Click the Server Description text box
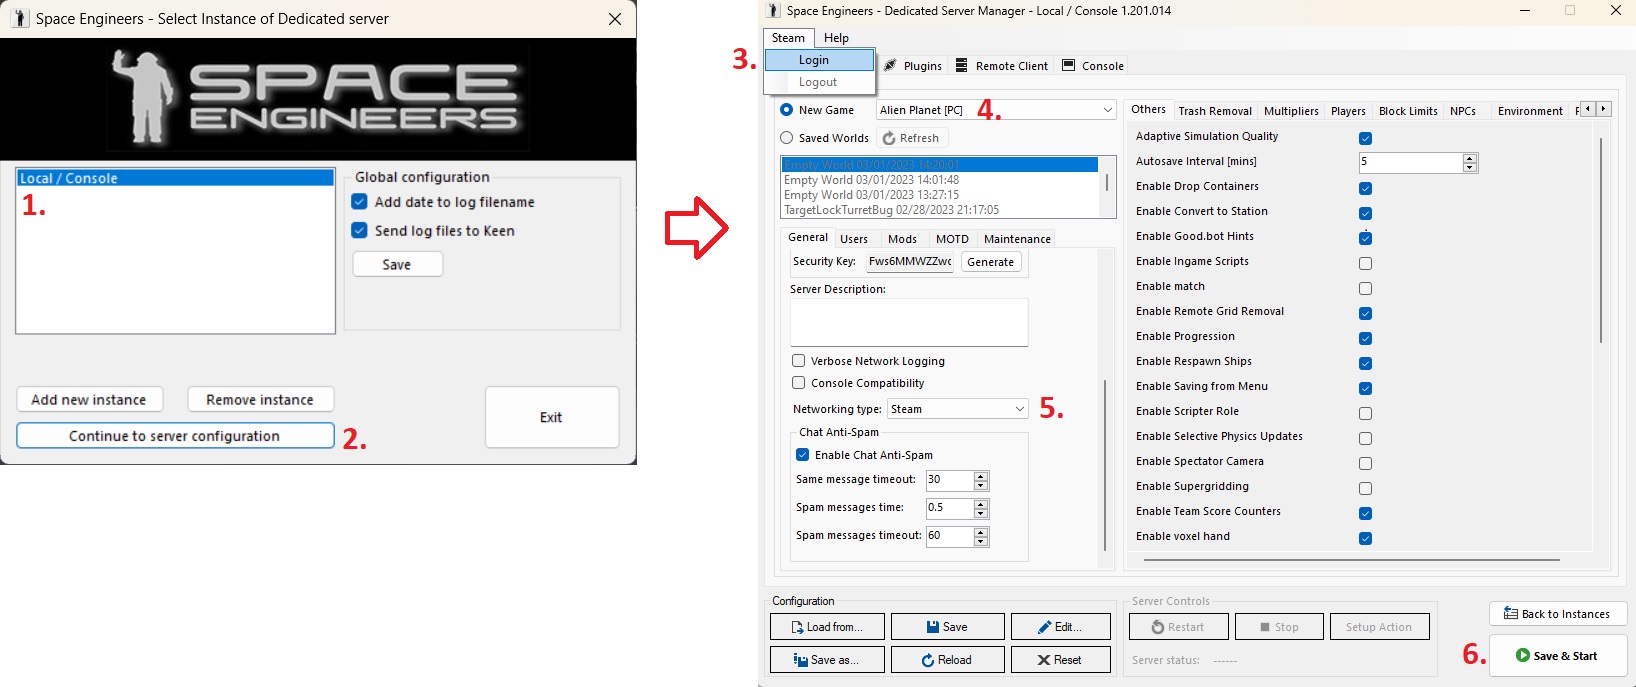Screen dimensions: 1636x687 click(x=908, y=322)
